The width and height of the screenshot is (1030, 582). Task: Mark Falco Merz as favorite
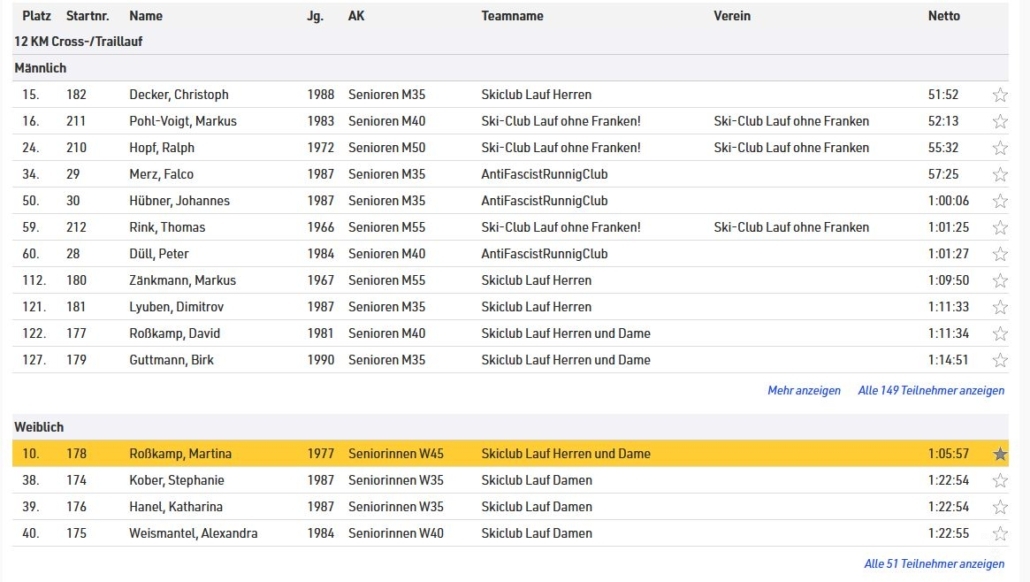pyautogui.click(x=999, y=175)
